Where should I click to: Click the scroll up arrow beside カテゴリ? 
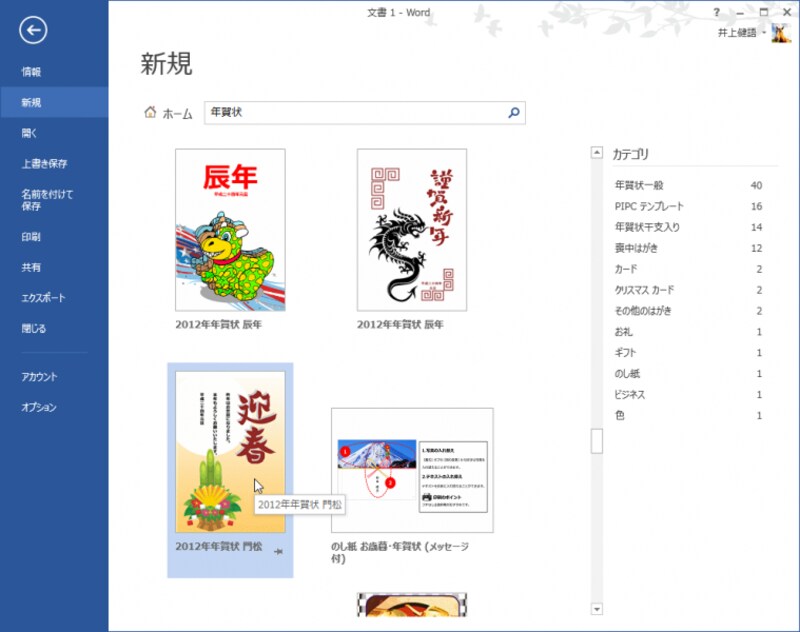[597, 154]
